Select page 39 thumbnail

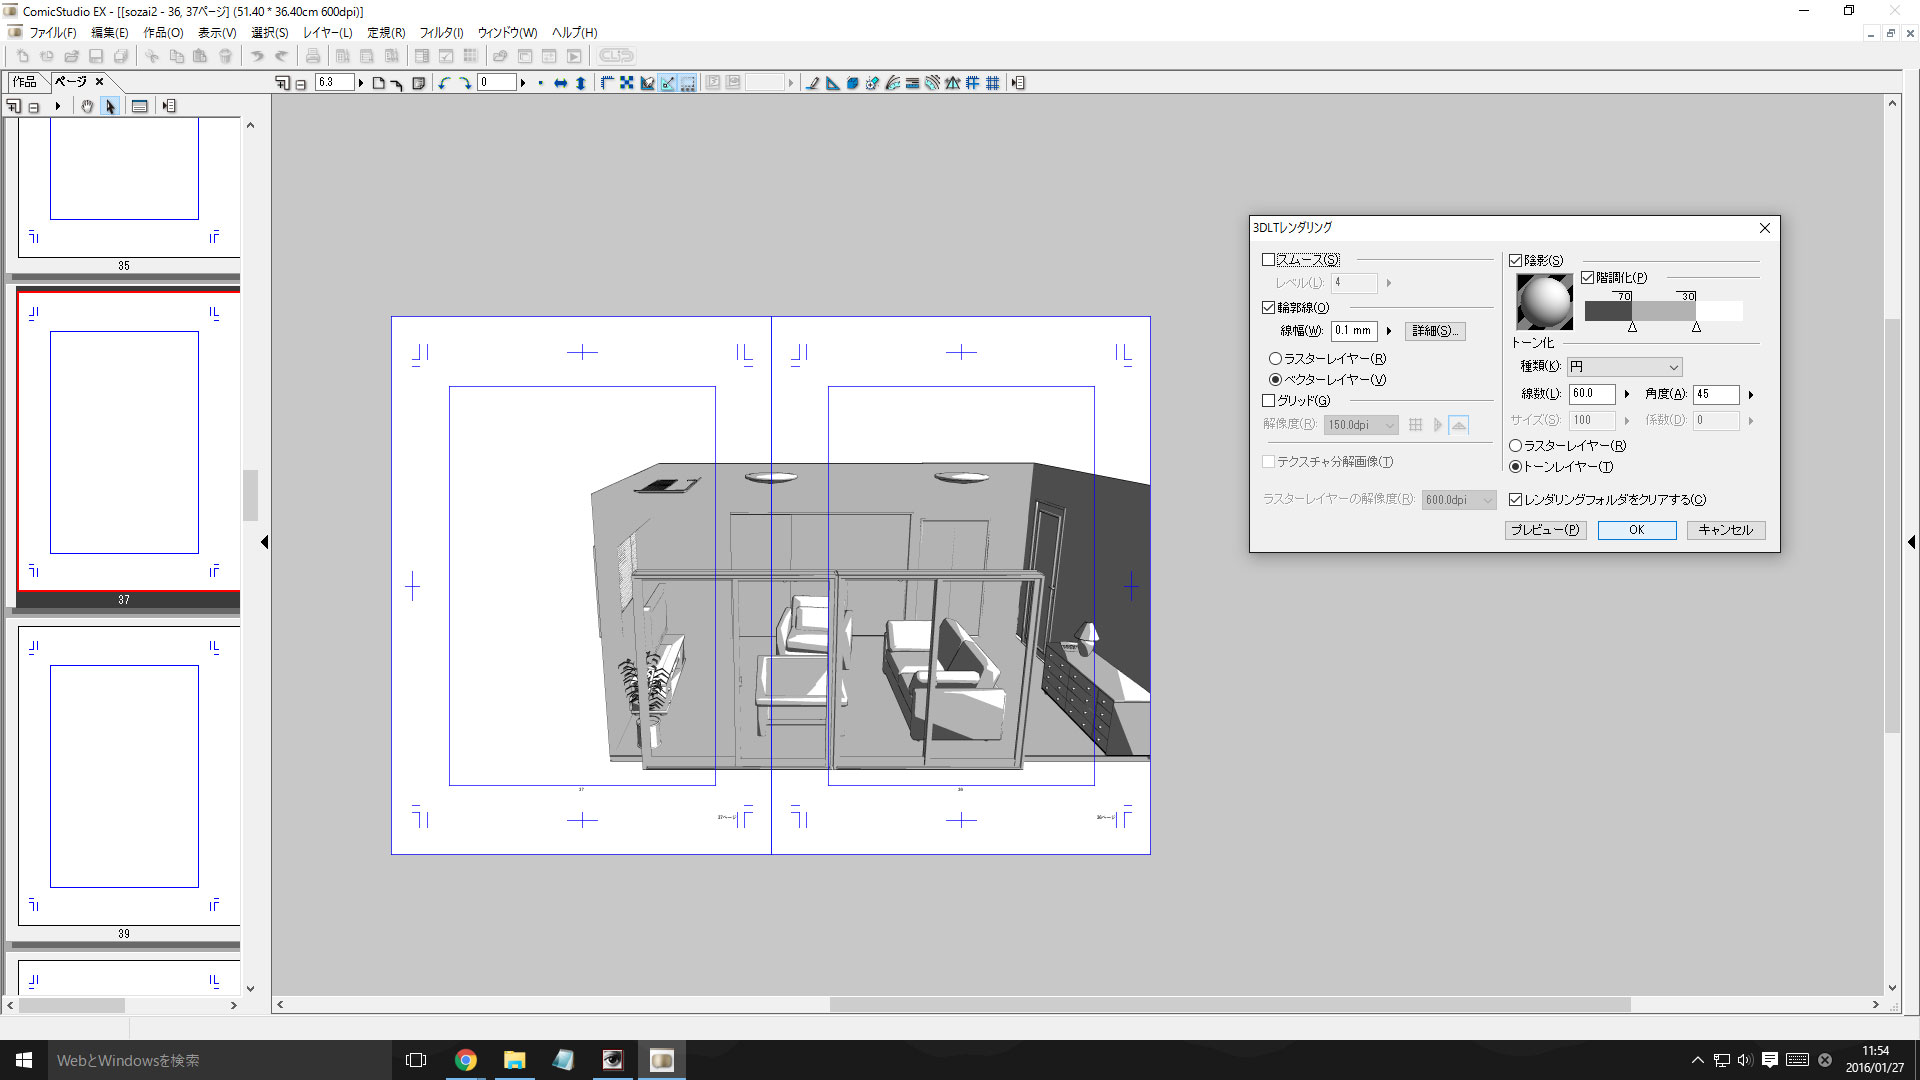124,776
